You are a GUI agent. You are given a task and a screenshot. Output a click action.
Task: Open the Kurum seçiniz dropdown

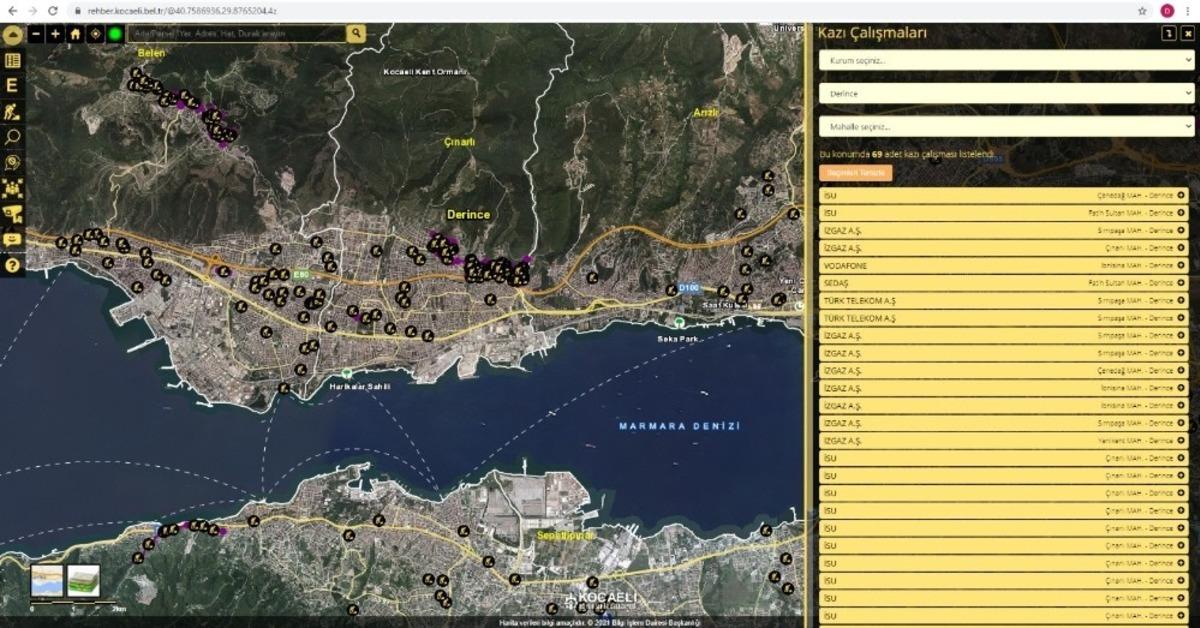[x=1005, y=61]
